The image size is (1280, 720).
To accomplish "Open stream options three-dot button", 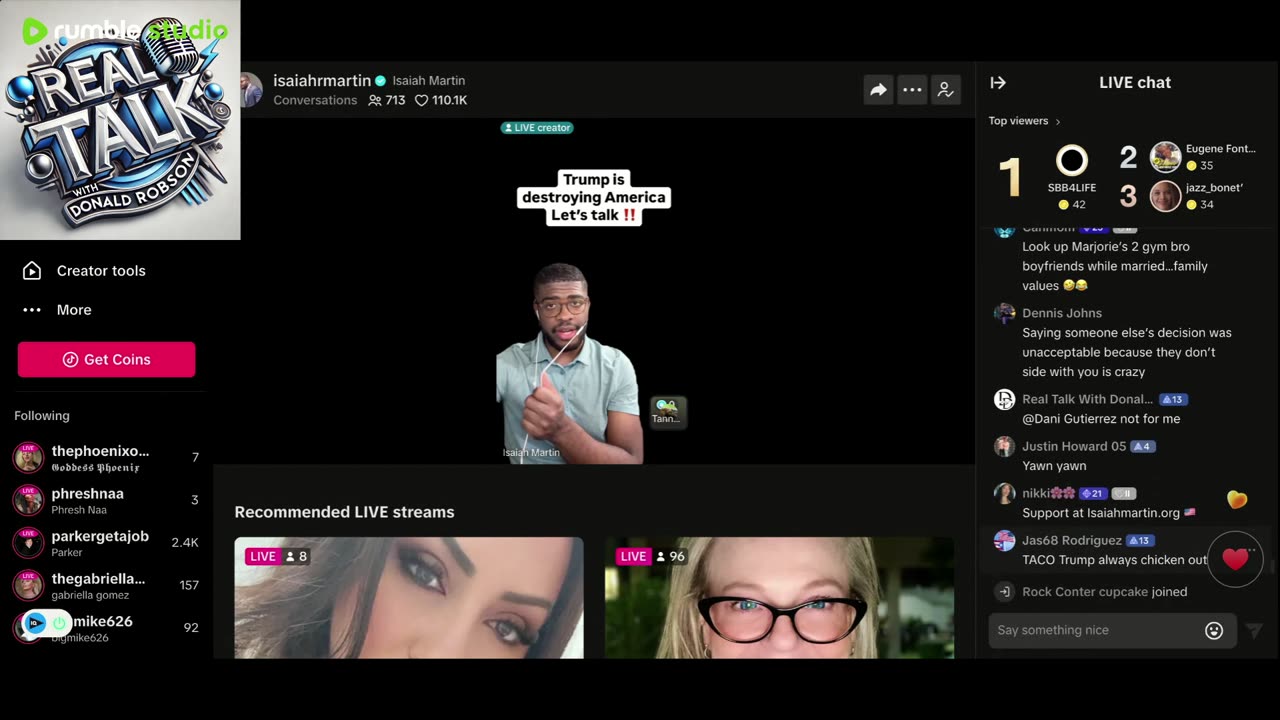I will pyautogui.click(x=912, y=90).
